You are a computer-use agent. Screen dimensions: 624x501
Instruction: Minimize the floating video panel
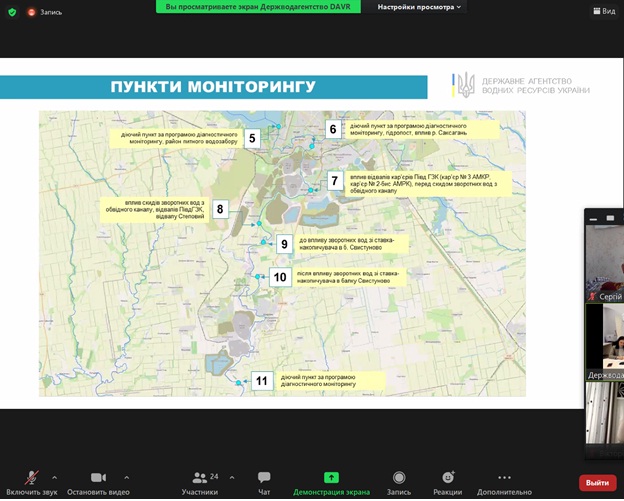pos(593,218)
